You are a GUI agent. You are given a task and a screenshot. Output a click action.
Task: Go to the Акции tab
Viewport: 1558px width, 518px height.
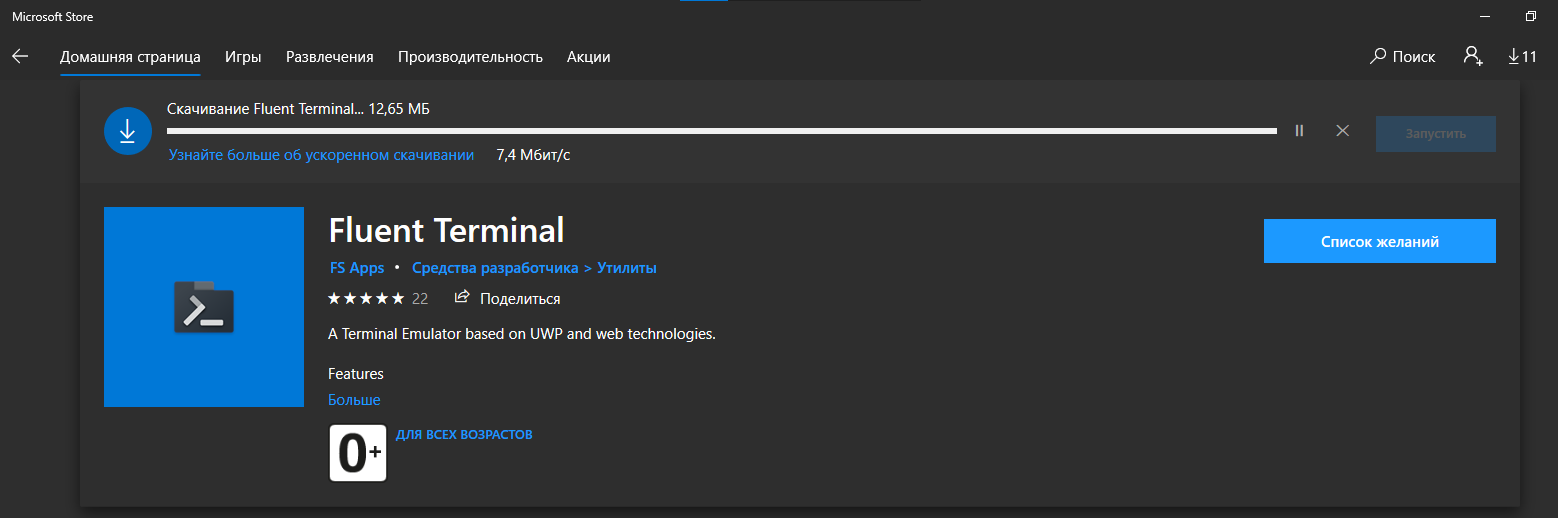coord(588,57)
